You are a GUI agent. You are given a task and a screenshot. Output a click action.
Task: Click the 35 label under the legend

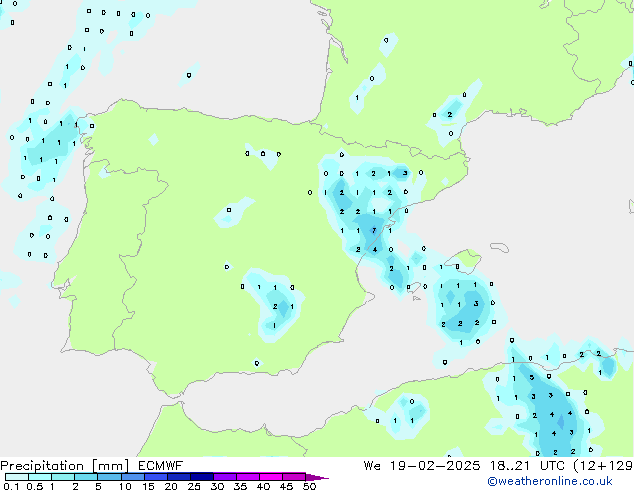240,486
